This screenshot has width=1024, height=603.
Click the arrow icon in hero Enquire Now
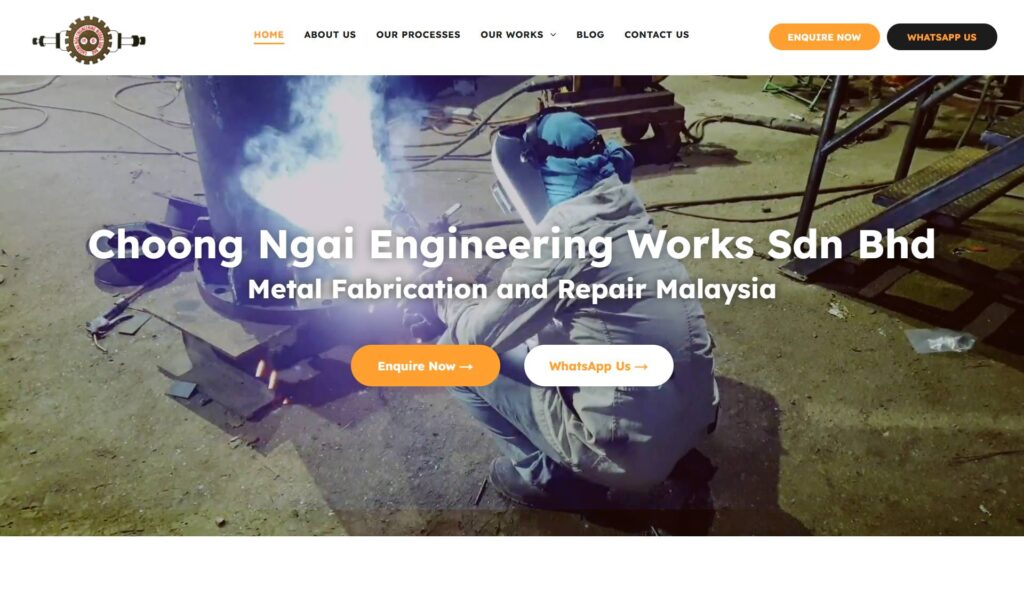[466, 367]
